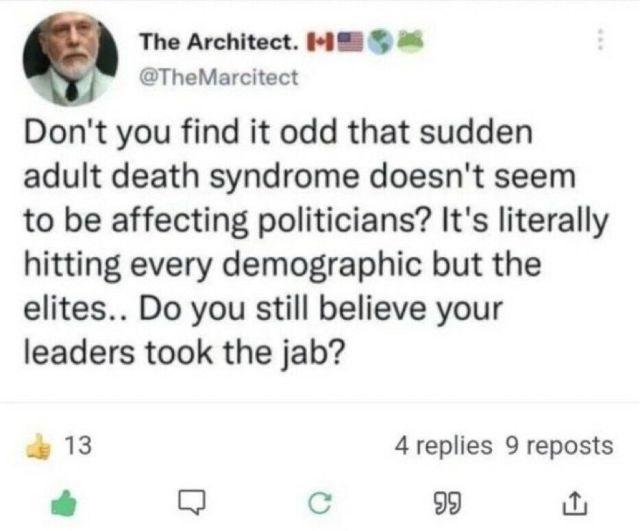Show the 9 reposts list
The height and width of the screenshot is (531, 640).
click(559, 445)
